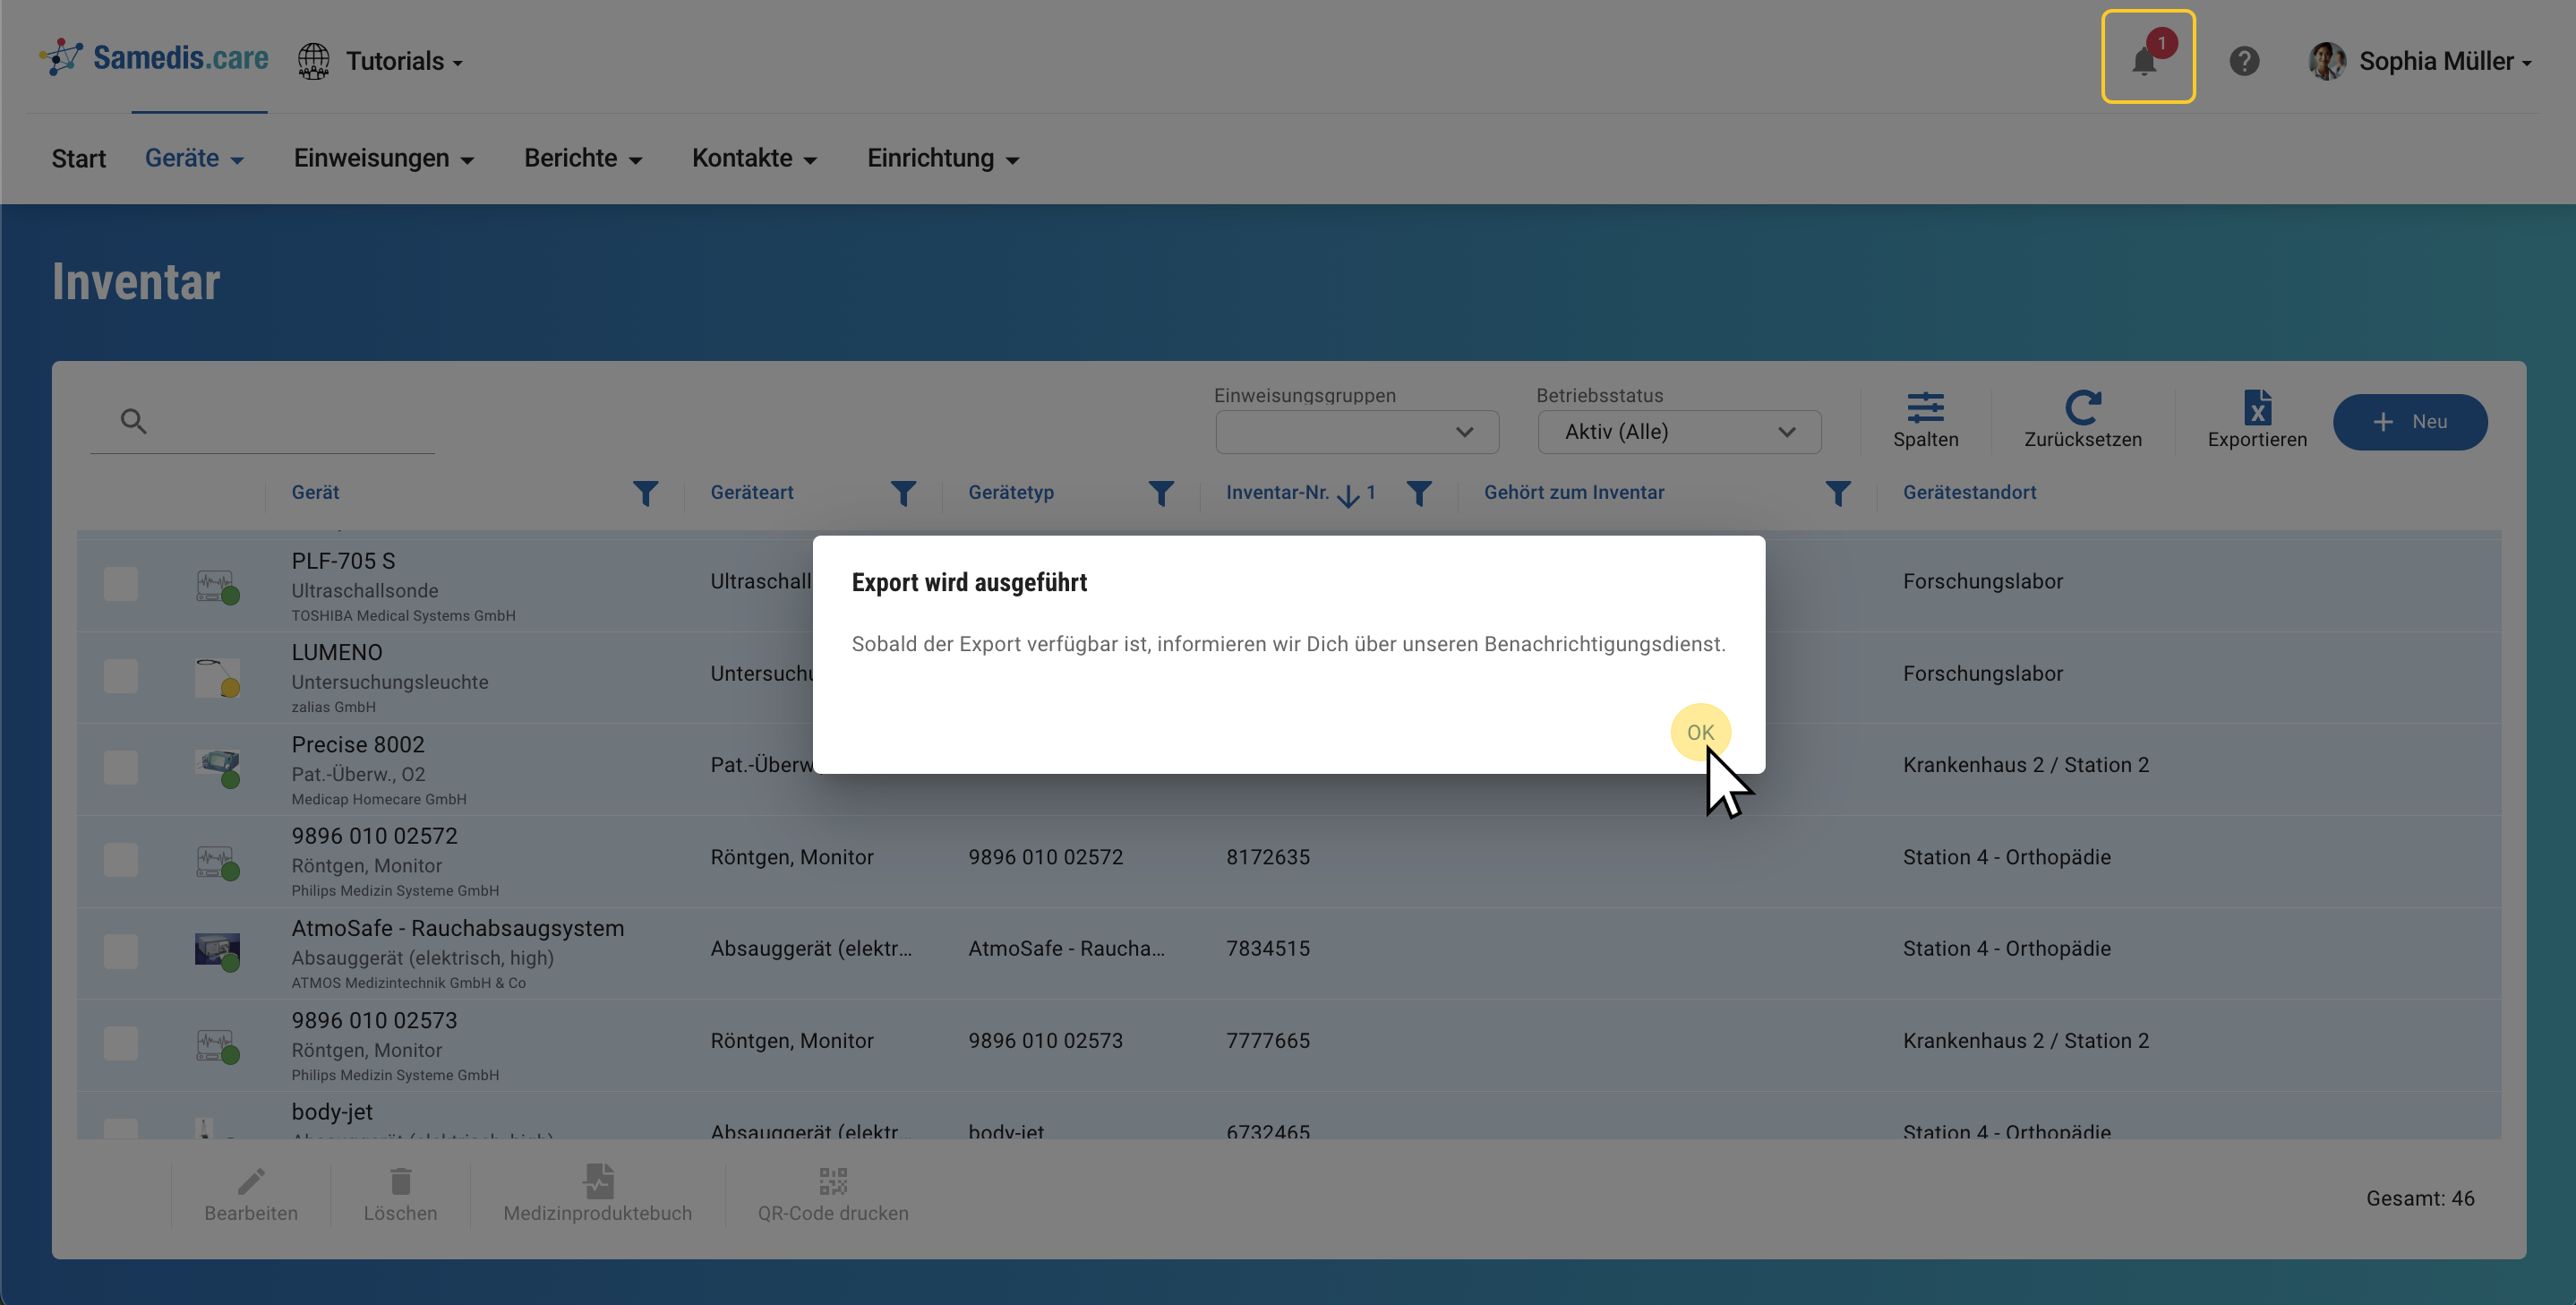Sort by the Inventar-Nr. column header
Screen dimensions: 2576x1305
click(1277, 492)
